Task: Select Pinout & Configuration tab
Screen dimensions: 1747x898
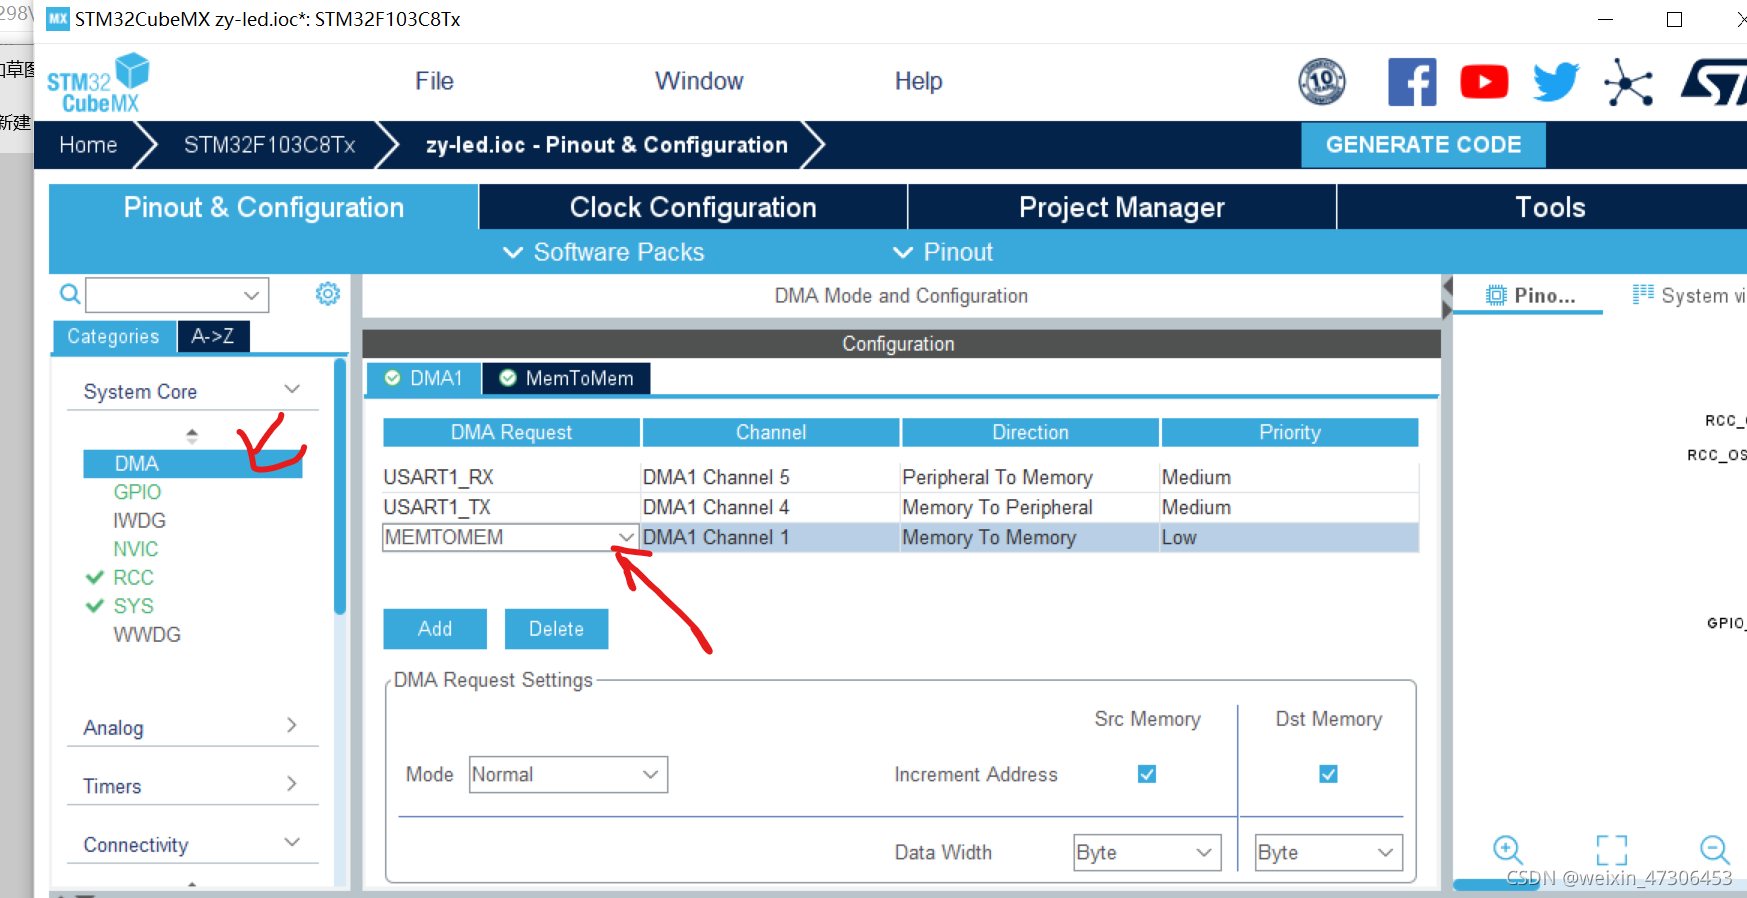Action: click(264, 207)
